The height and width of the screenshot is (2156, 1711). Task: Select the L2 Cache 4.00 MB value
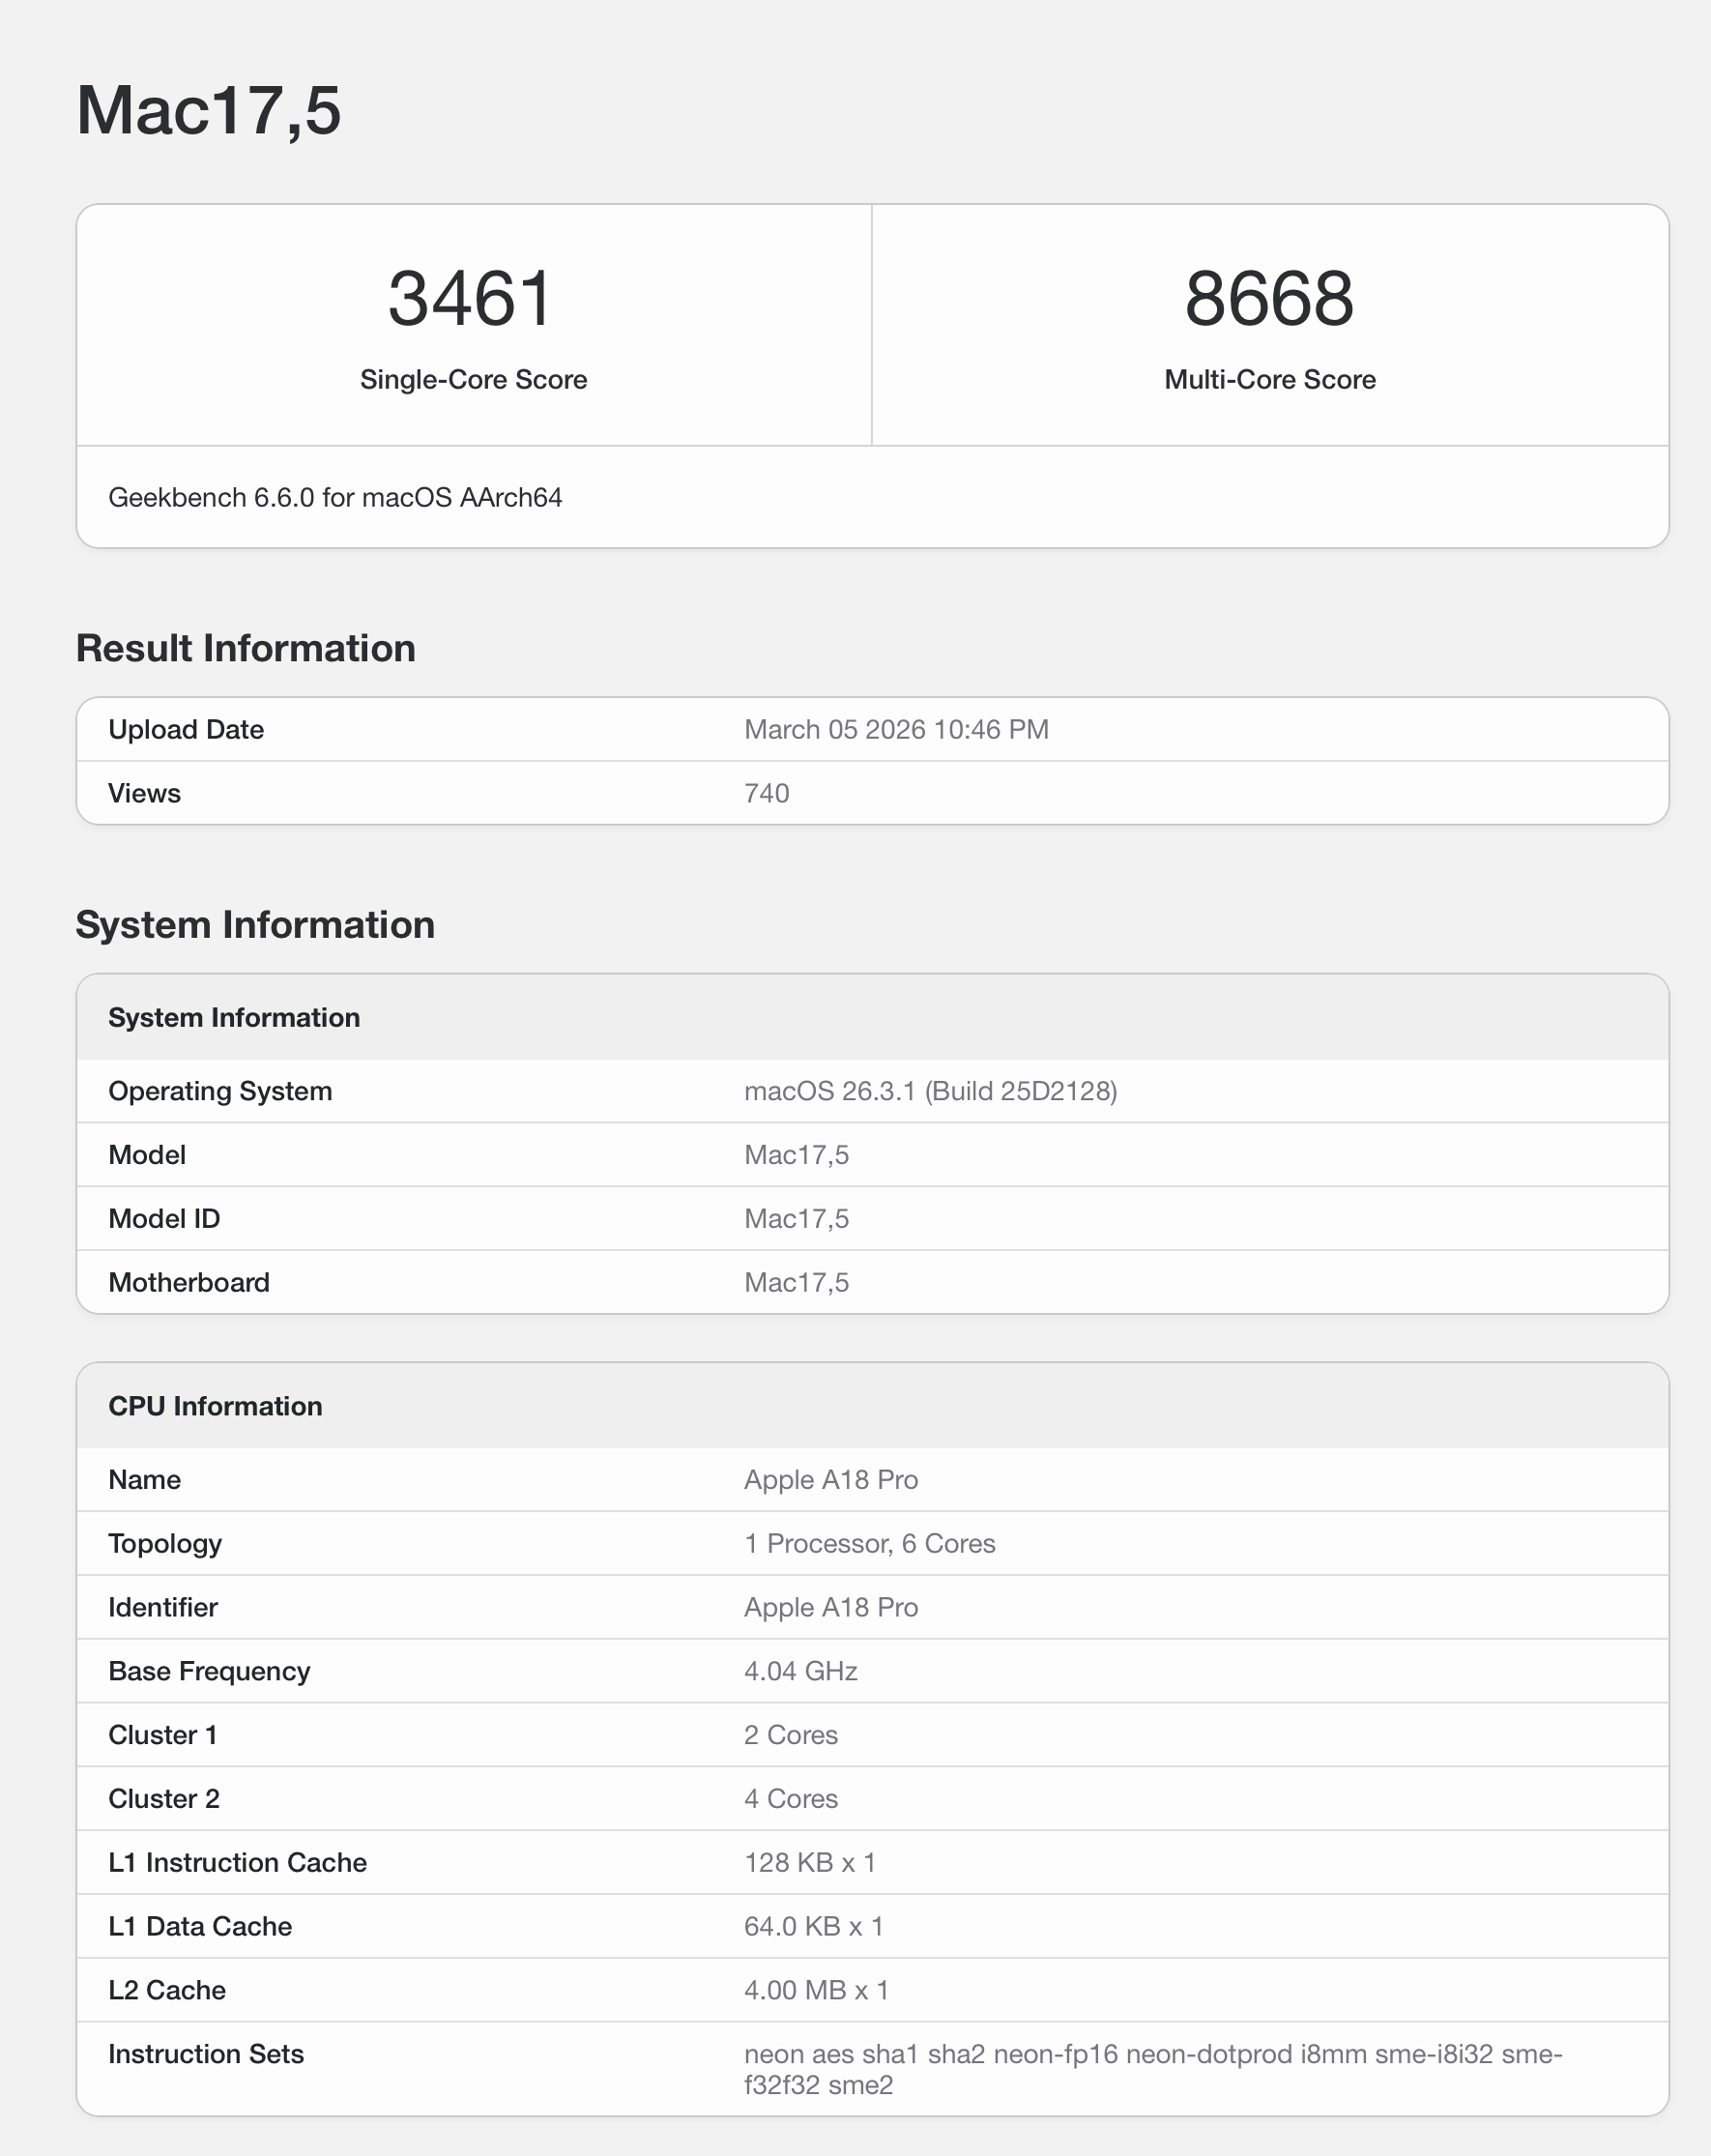click(816, 1991)
